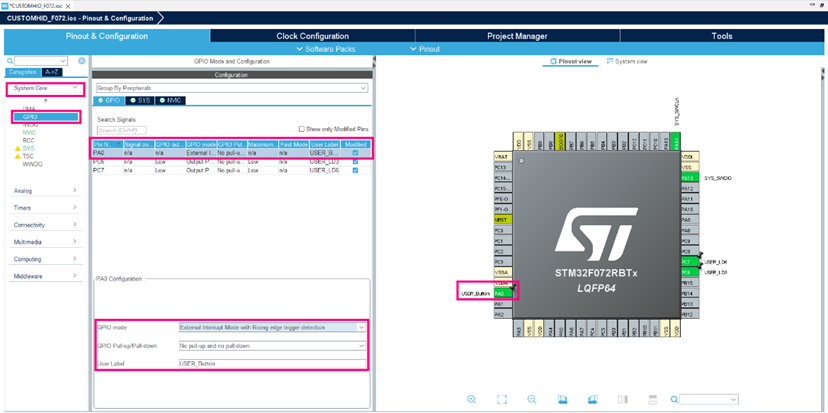Sort by the Pin Name column header
The height and width of the screenshot is (413, 828).
coord(108,144)
